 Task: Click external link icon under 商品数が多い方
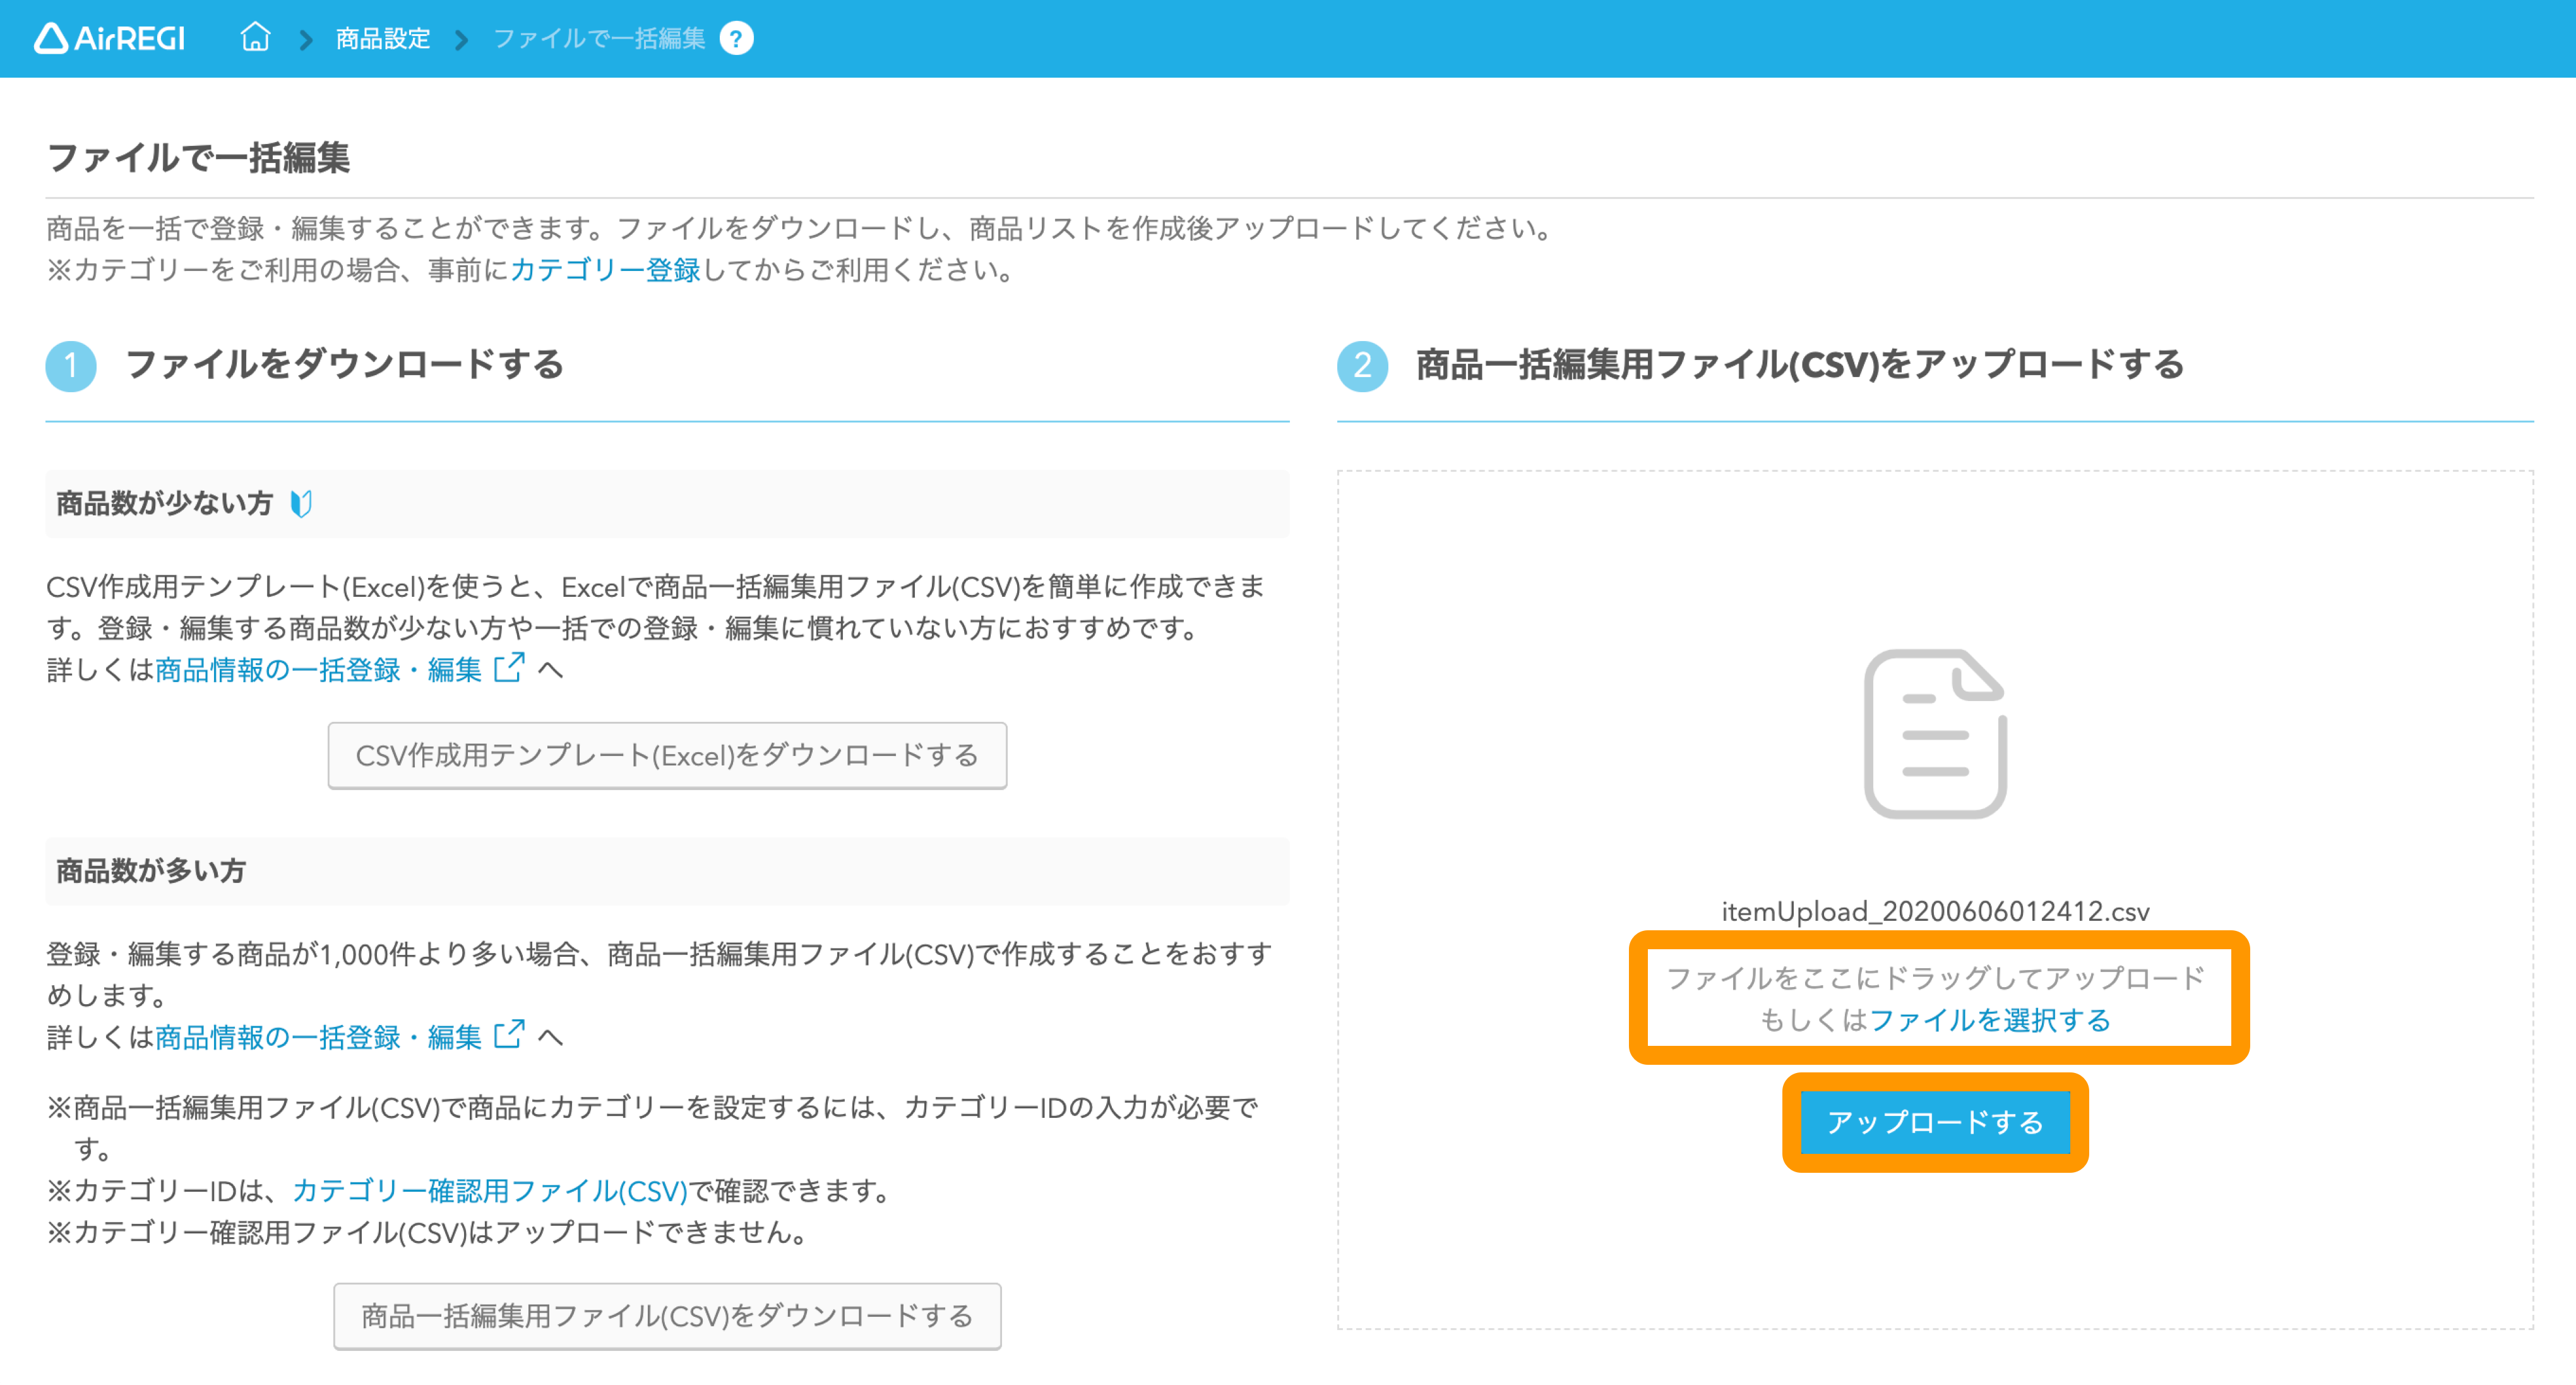510,1035
